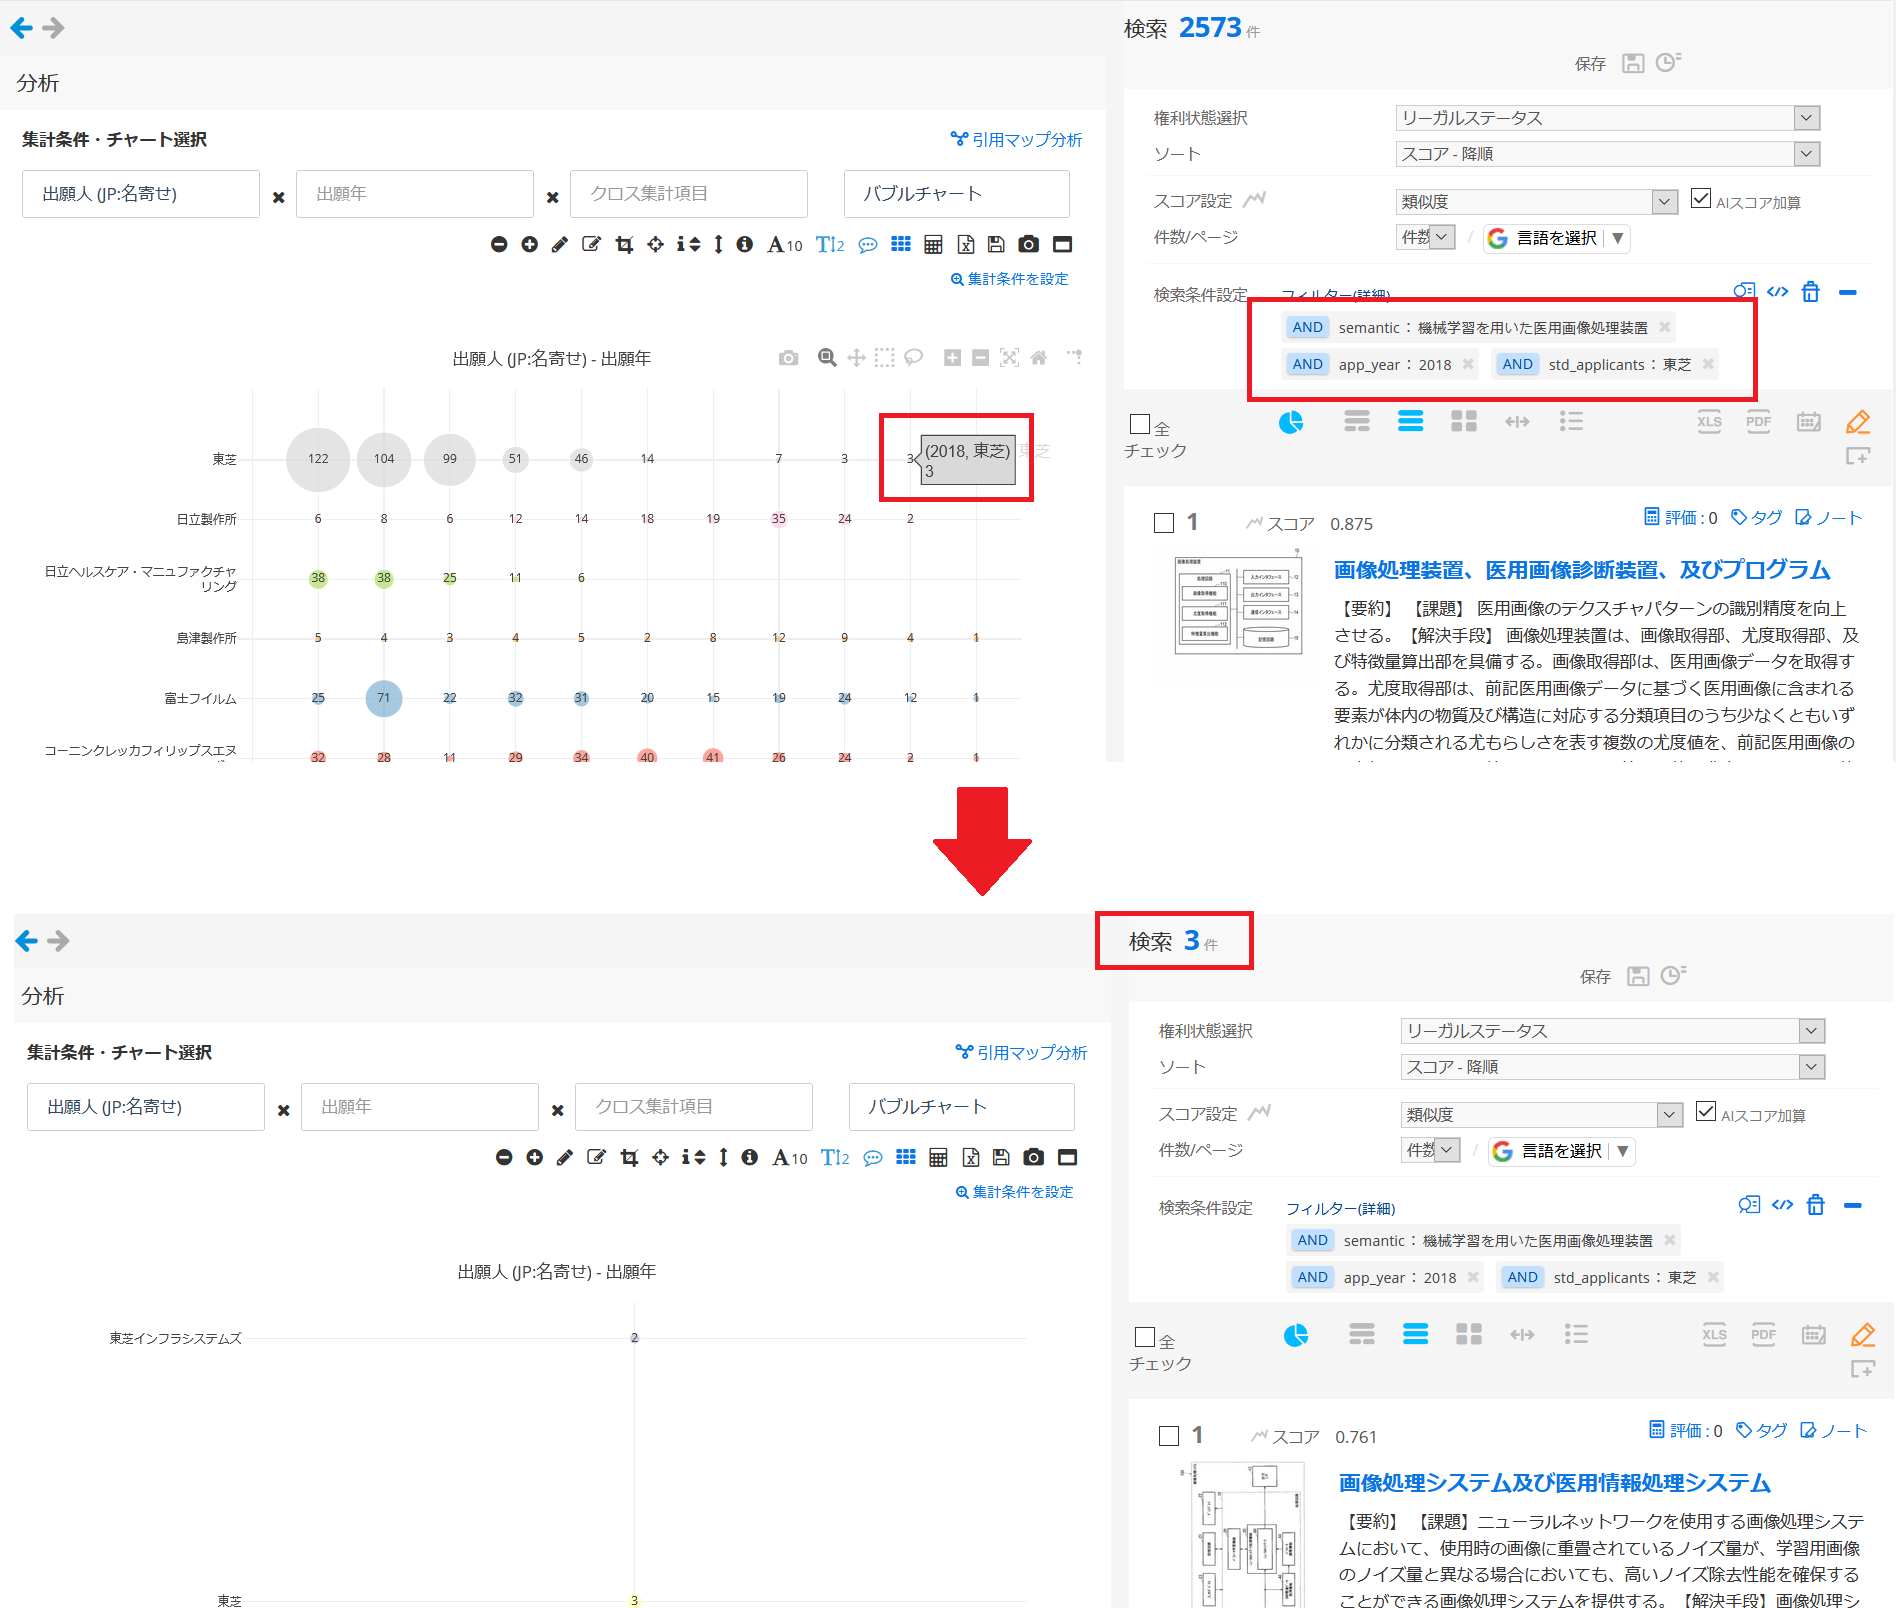This screenshot has height=1608, width=1896.
Task: Click フィルター(詳細) in lower screenshot
Action: (x=1340, y=1208)
